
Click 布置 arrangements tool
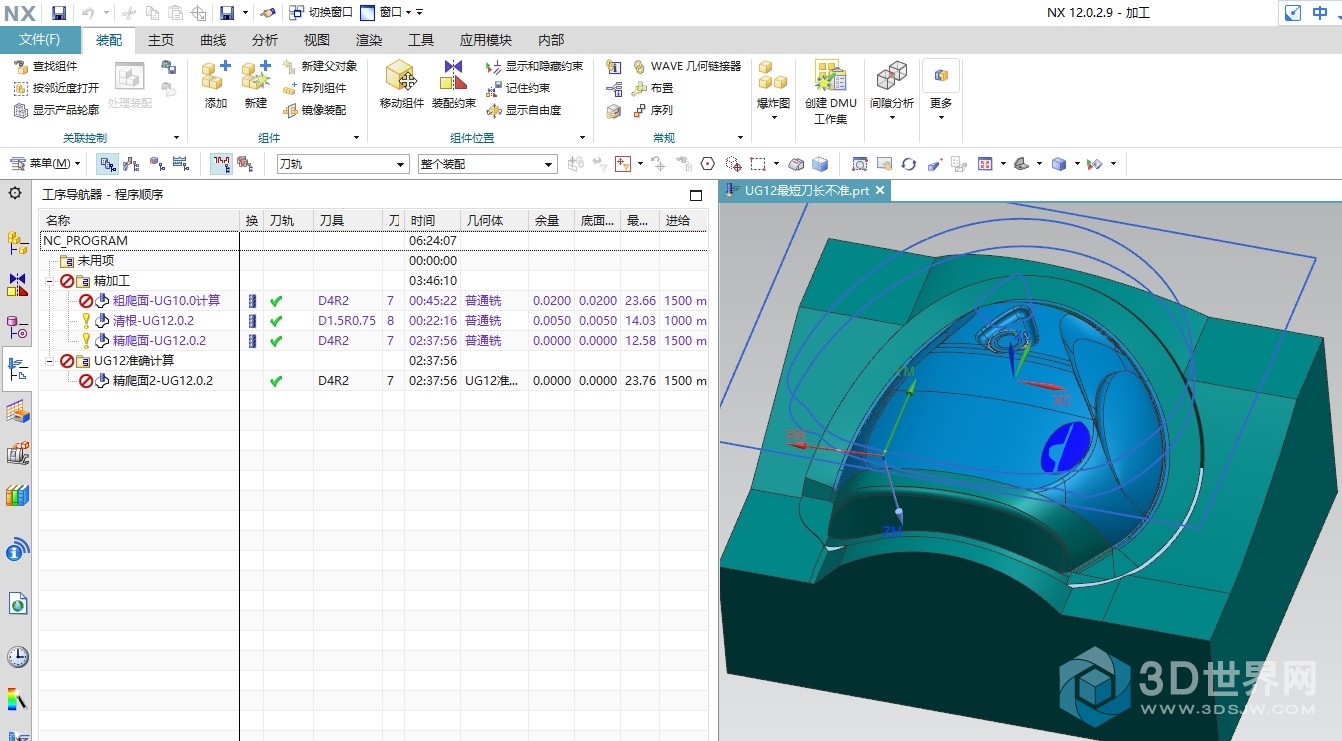(x=653, y=88)
